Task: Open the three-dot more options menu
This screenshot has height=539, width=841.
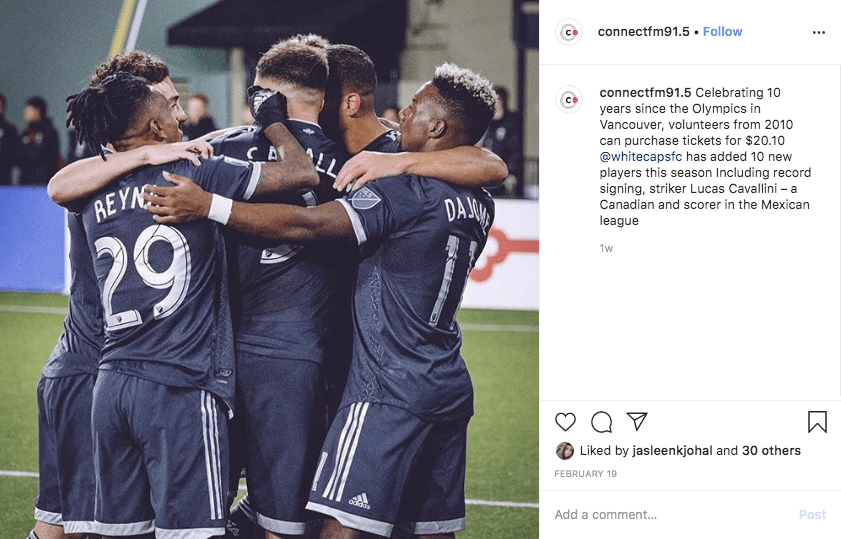Action: [818, 33]
